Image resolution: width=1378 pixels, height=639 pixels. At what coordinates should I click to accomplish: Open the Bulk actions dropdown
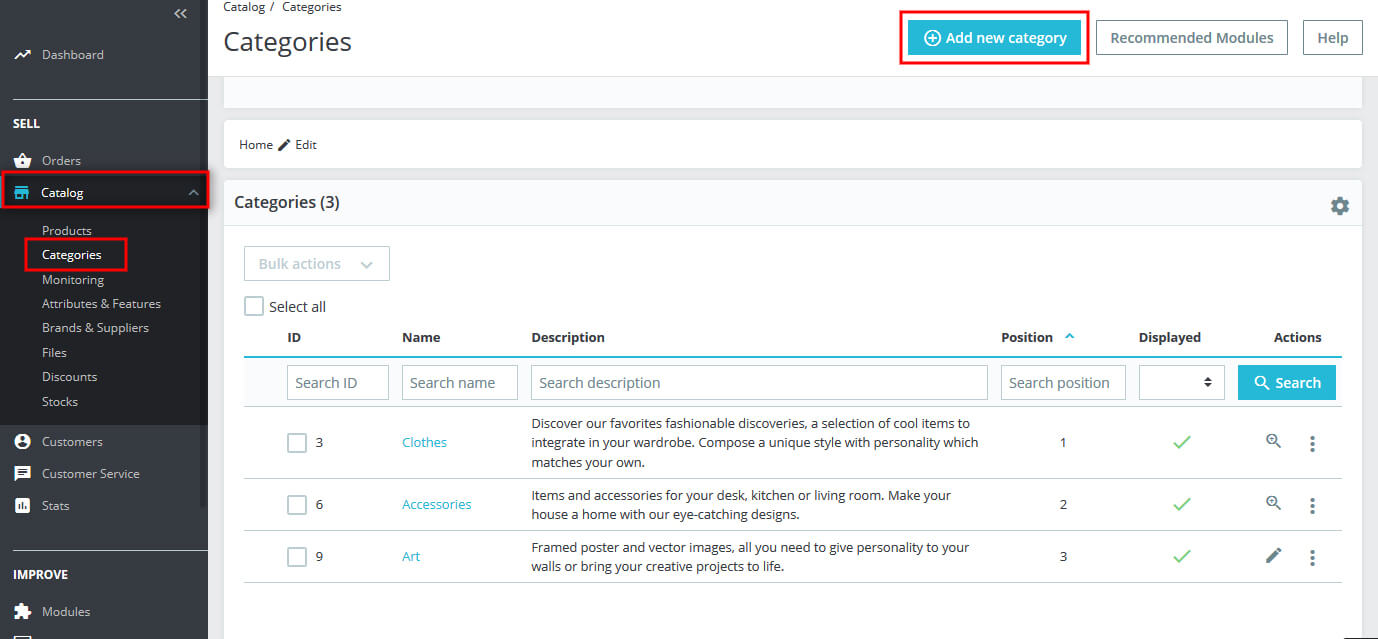tap(316, 264)
